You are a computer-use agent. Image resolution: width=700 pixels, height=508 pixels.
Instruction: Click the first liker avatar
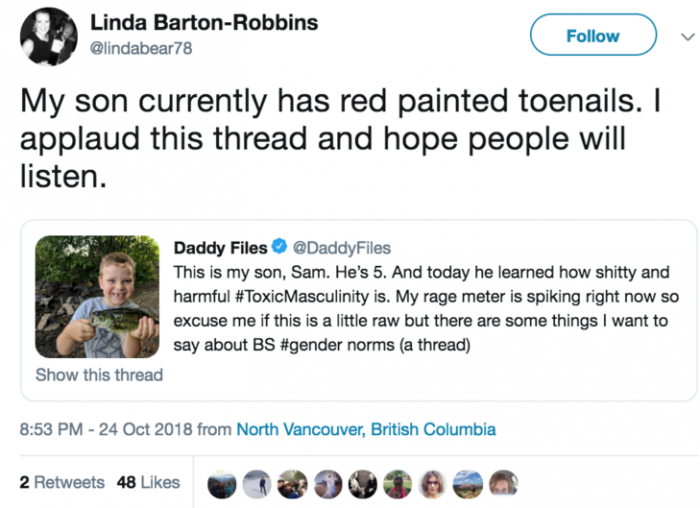[222, 484]
